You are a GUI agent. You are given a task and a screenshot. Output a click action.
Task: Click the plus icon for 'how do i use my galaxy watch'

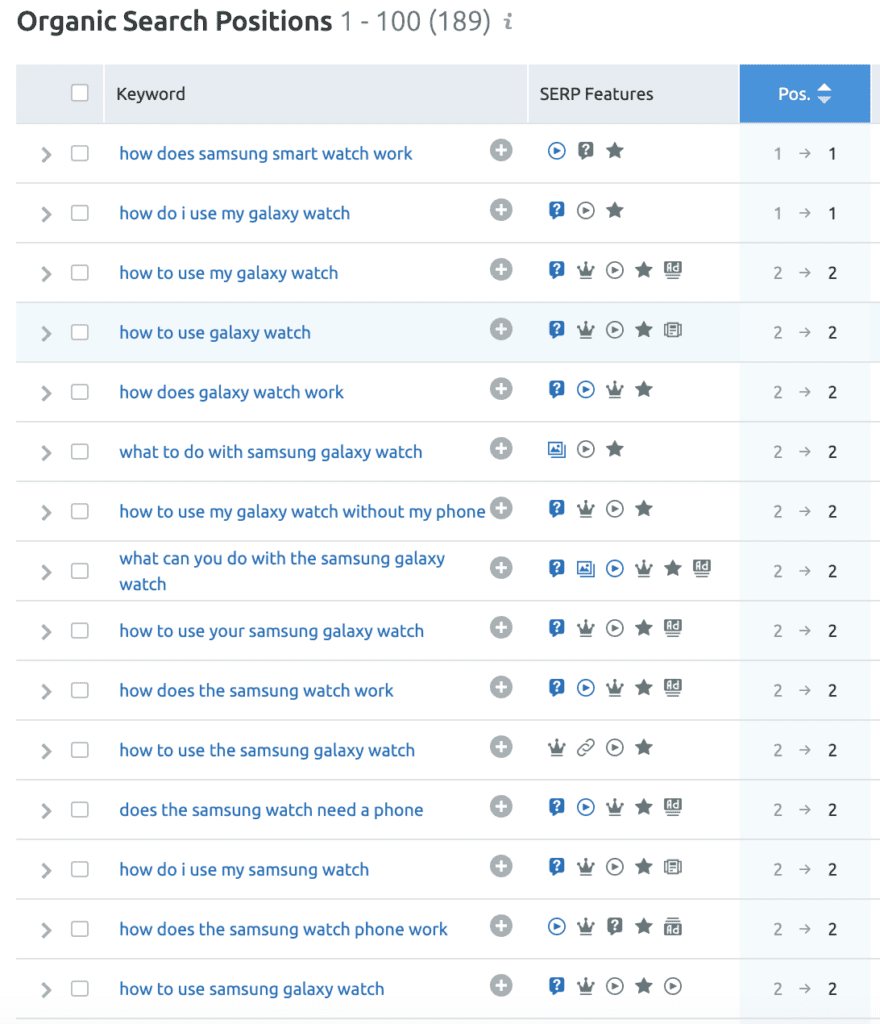(501, 210)
